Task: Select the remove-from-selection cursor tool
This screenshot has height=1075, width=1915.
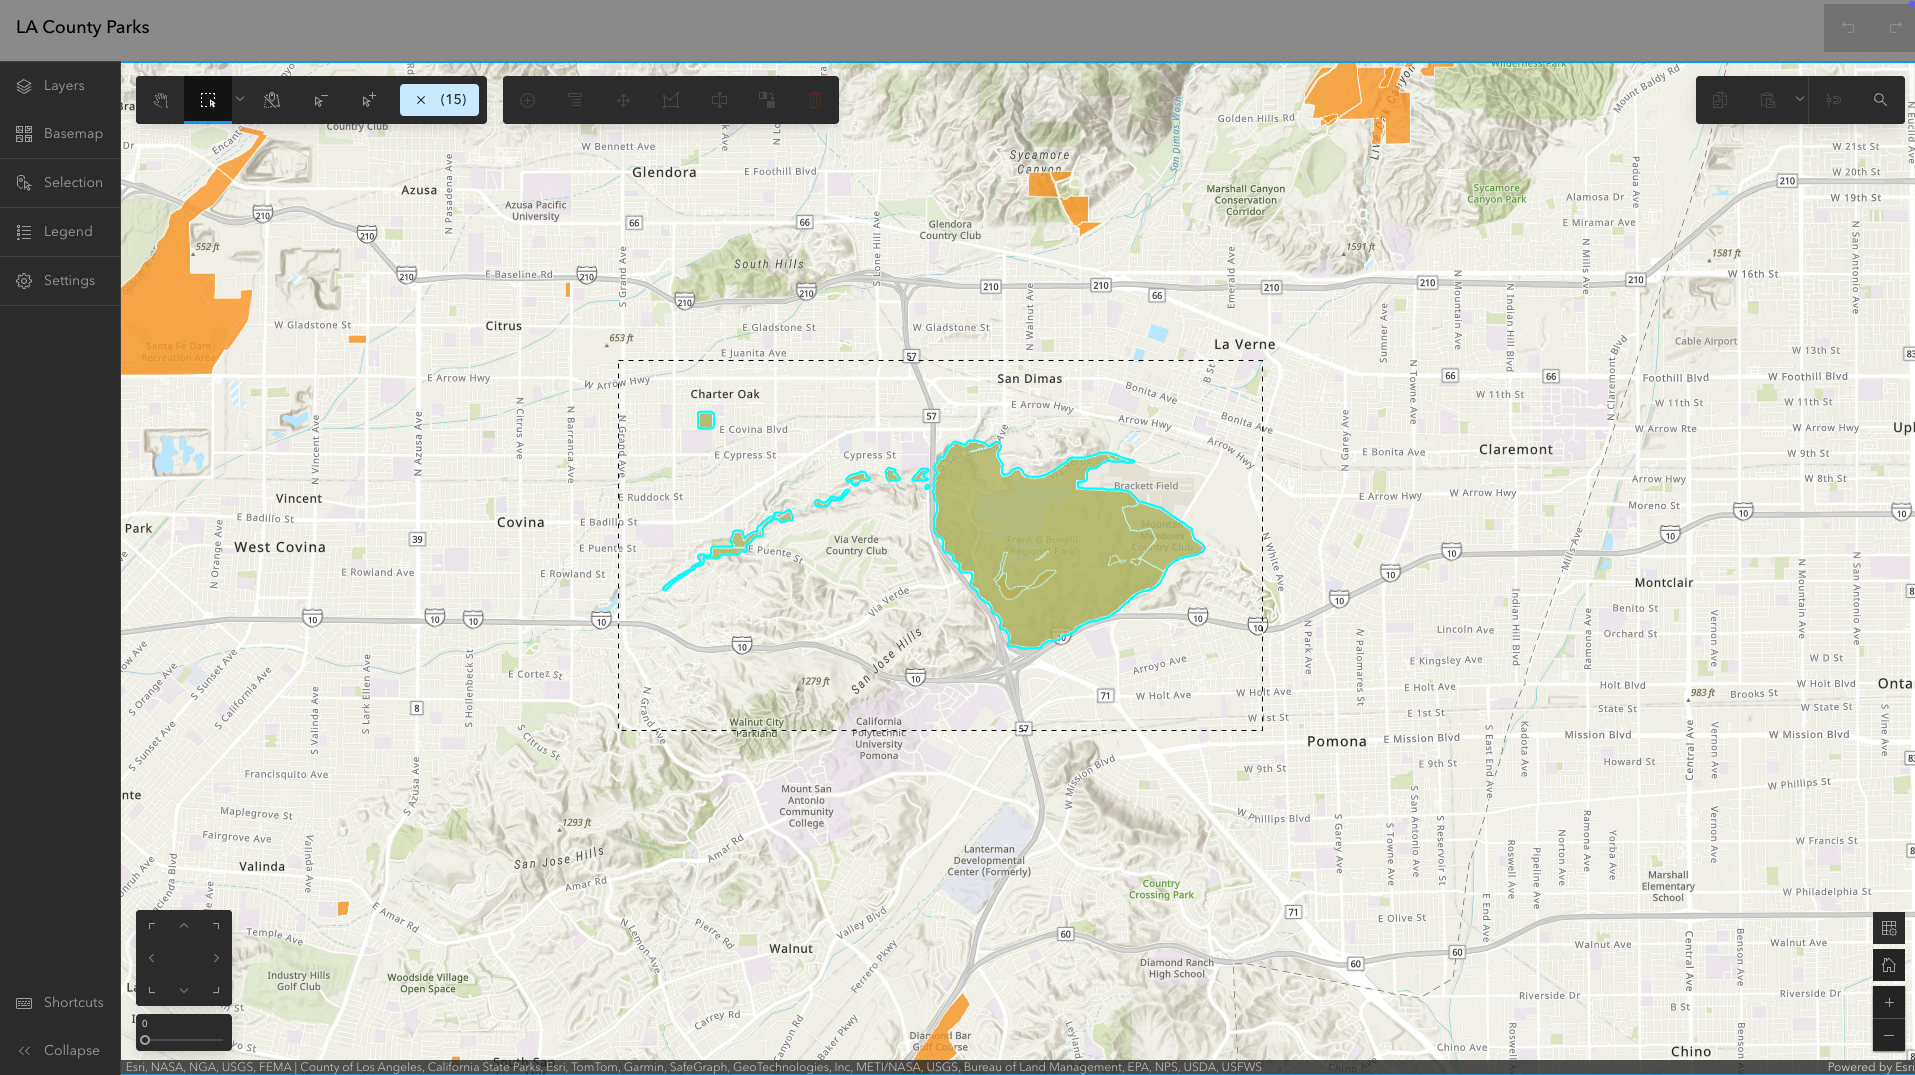Action: click(x=320, y=100)
